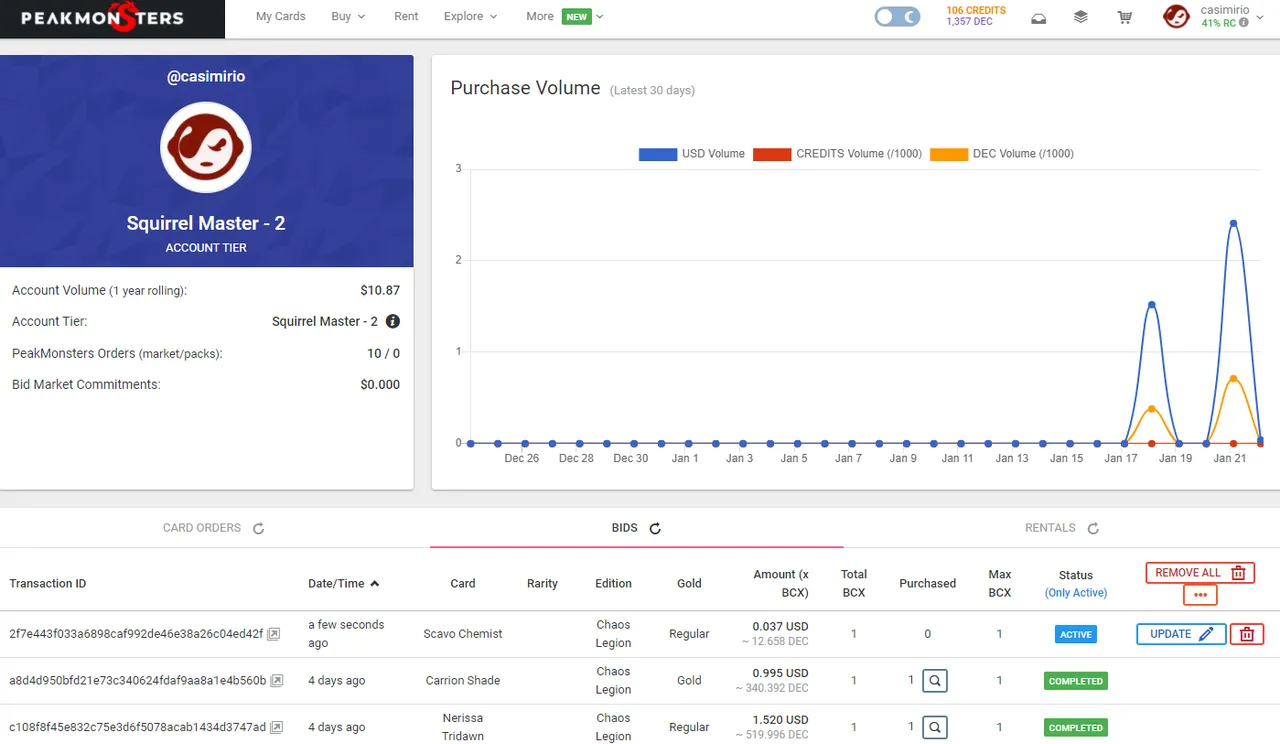Open external link for transaction c108f8f4
This screenshot has width=1280, height=744.
point(276,727)
